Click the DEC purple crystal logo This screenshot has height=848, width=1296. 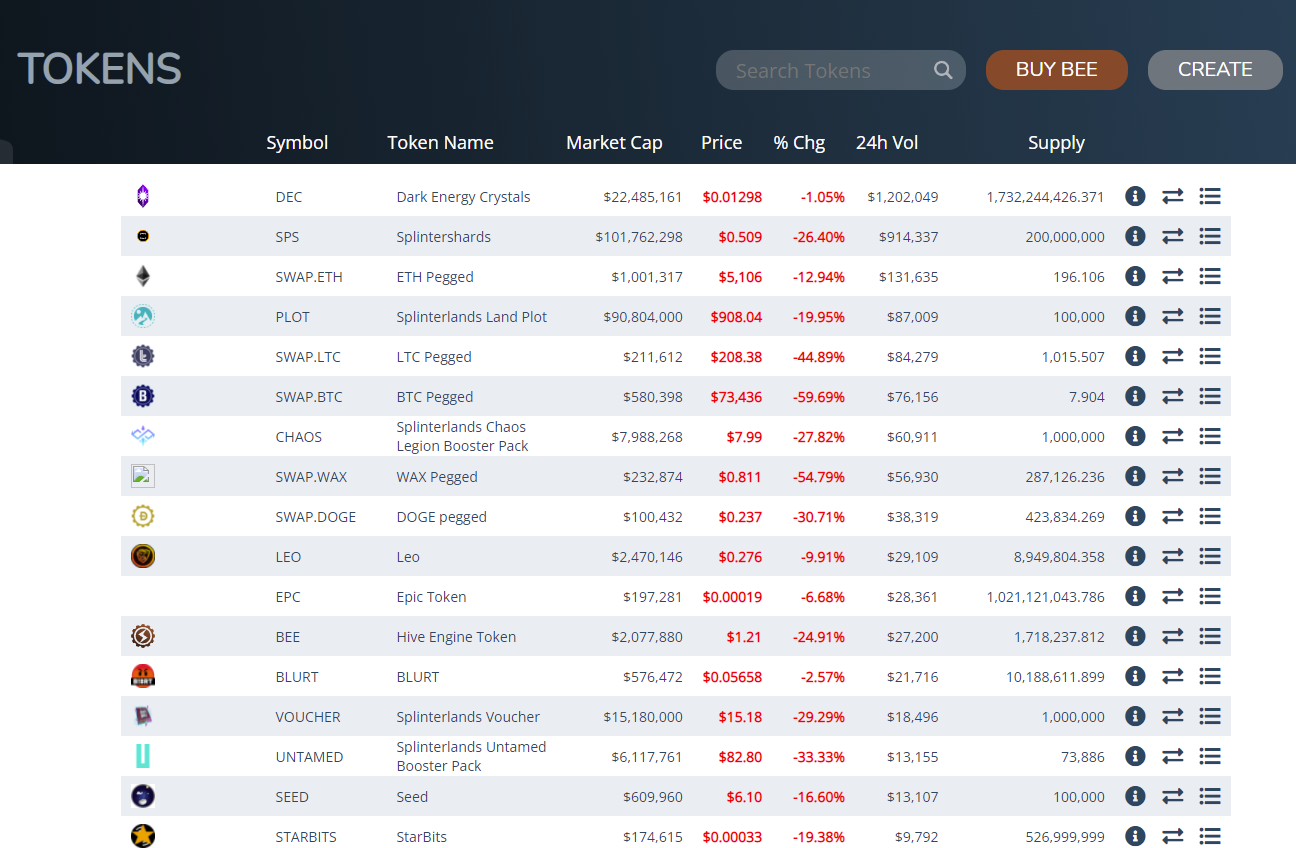[143, 196]
